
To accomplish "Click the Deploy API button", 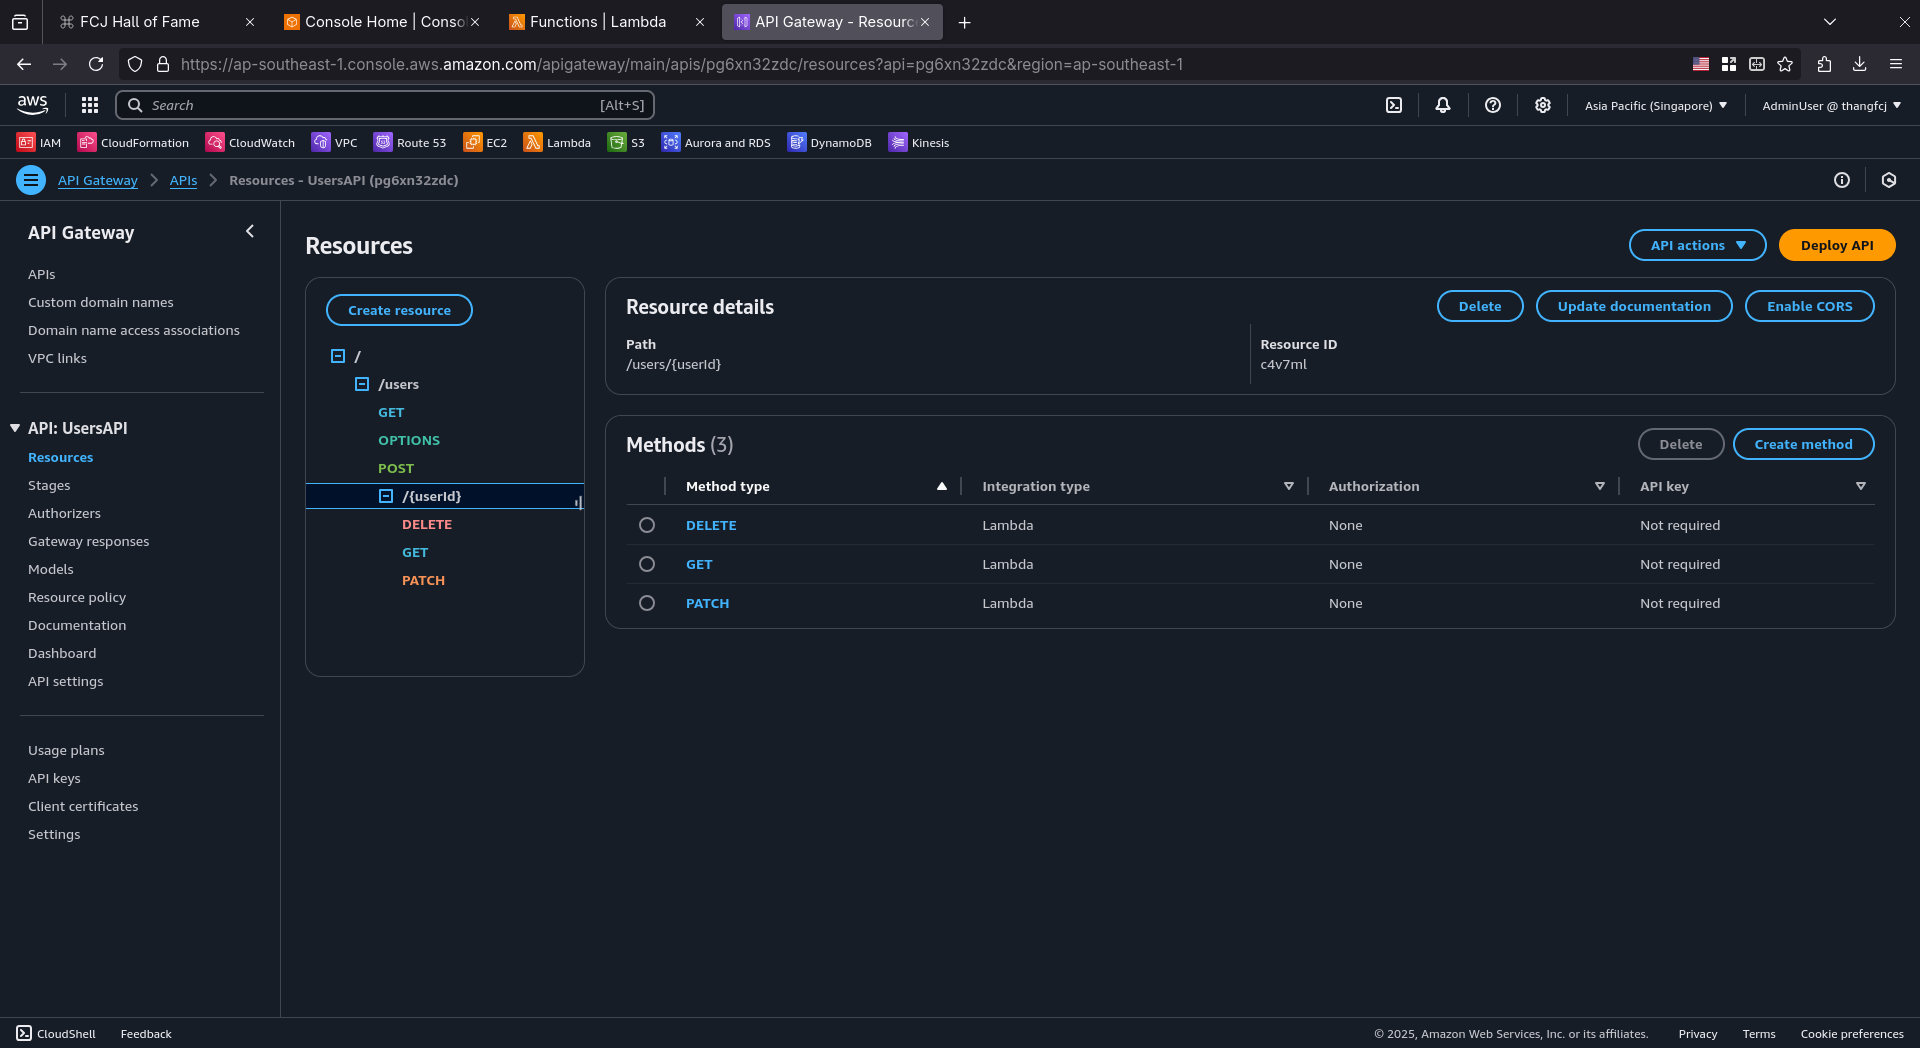I will point(1837,245).
